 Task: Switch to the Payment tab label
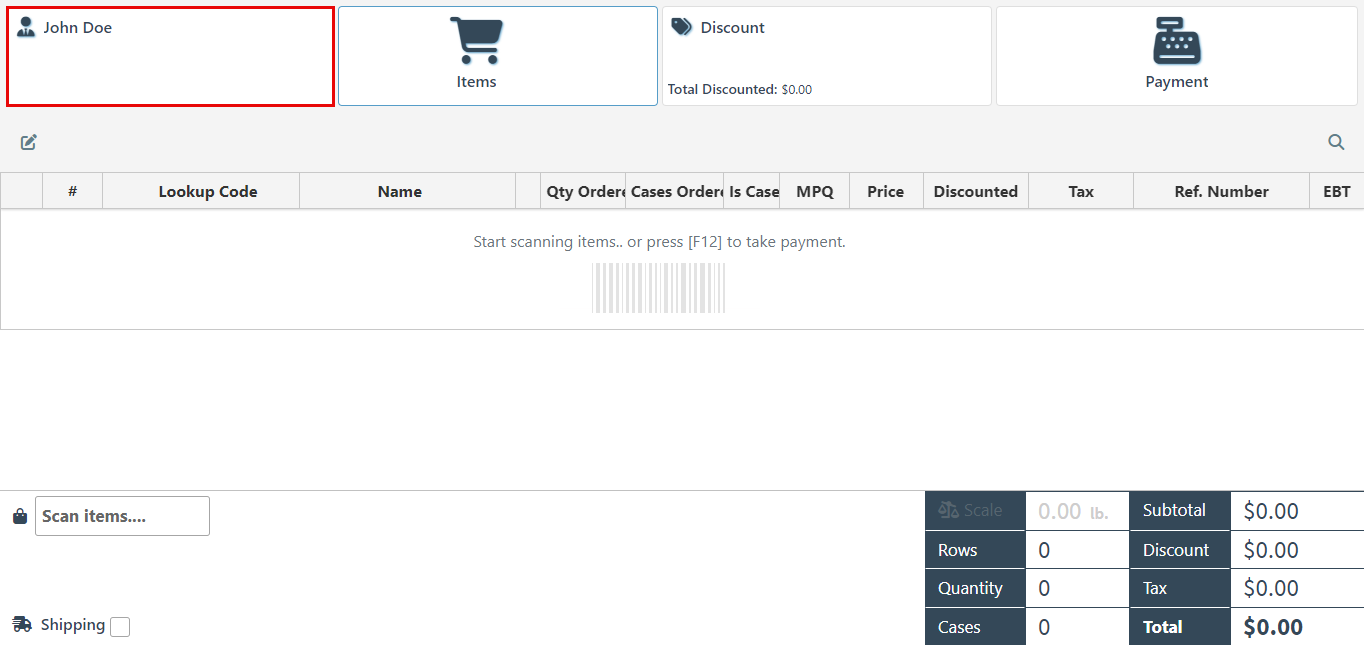(x=1176, y=82)
